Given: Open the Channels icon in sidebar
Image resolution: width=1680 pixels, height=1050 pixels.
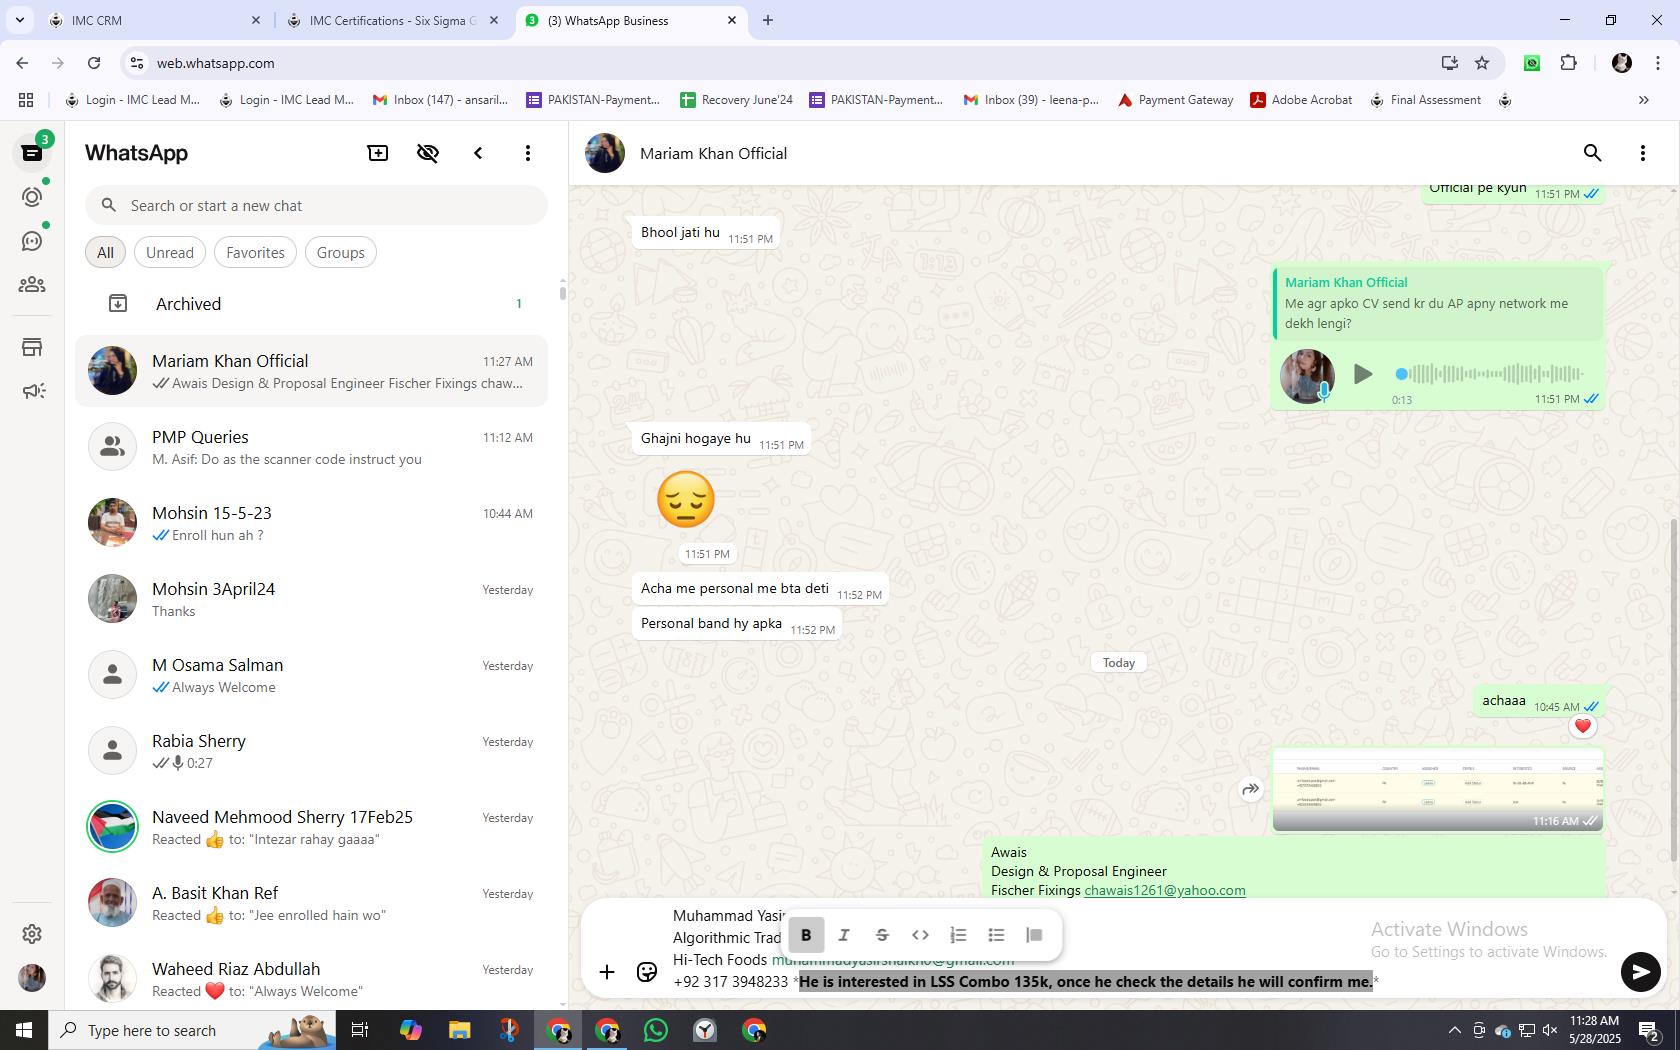Looking at the screenshot, I should pos(32,241).
